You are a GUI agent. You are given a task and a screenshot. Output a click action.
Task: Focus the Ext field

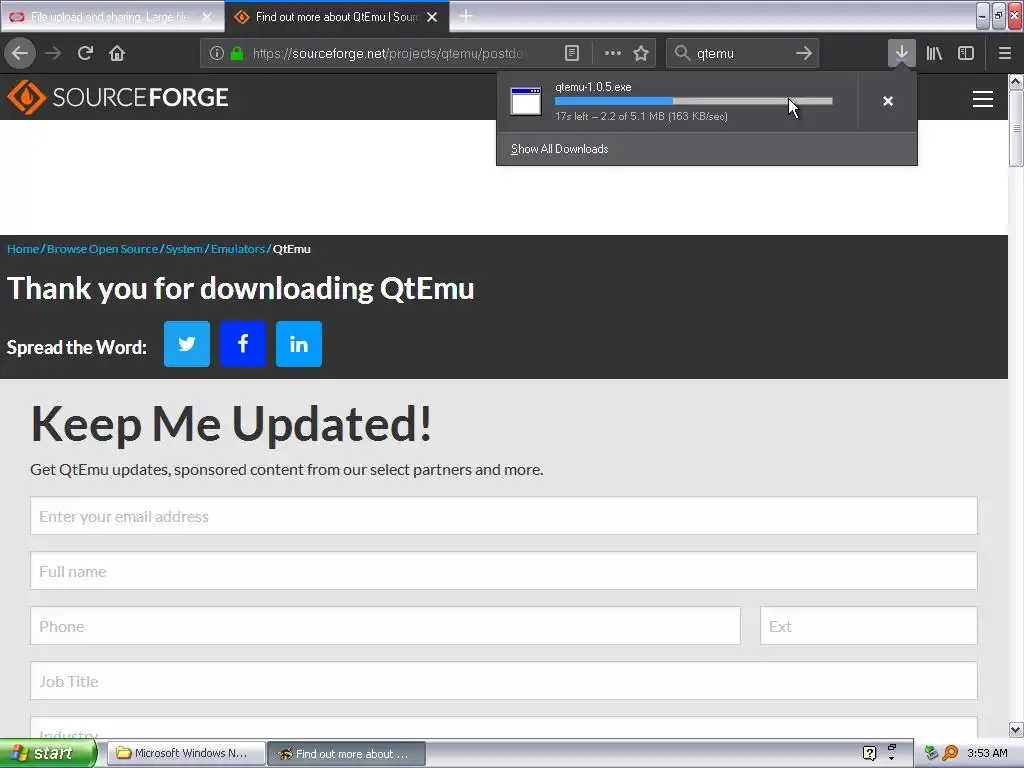[869, 626]
